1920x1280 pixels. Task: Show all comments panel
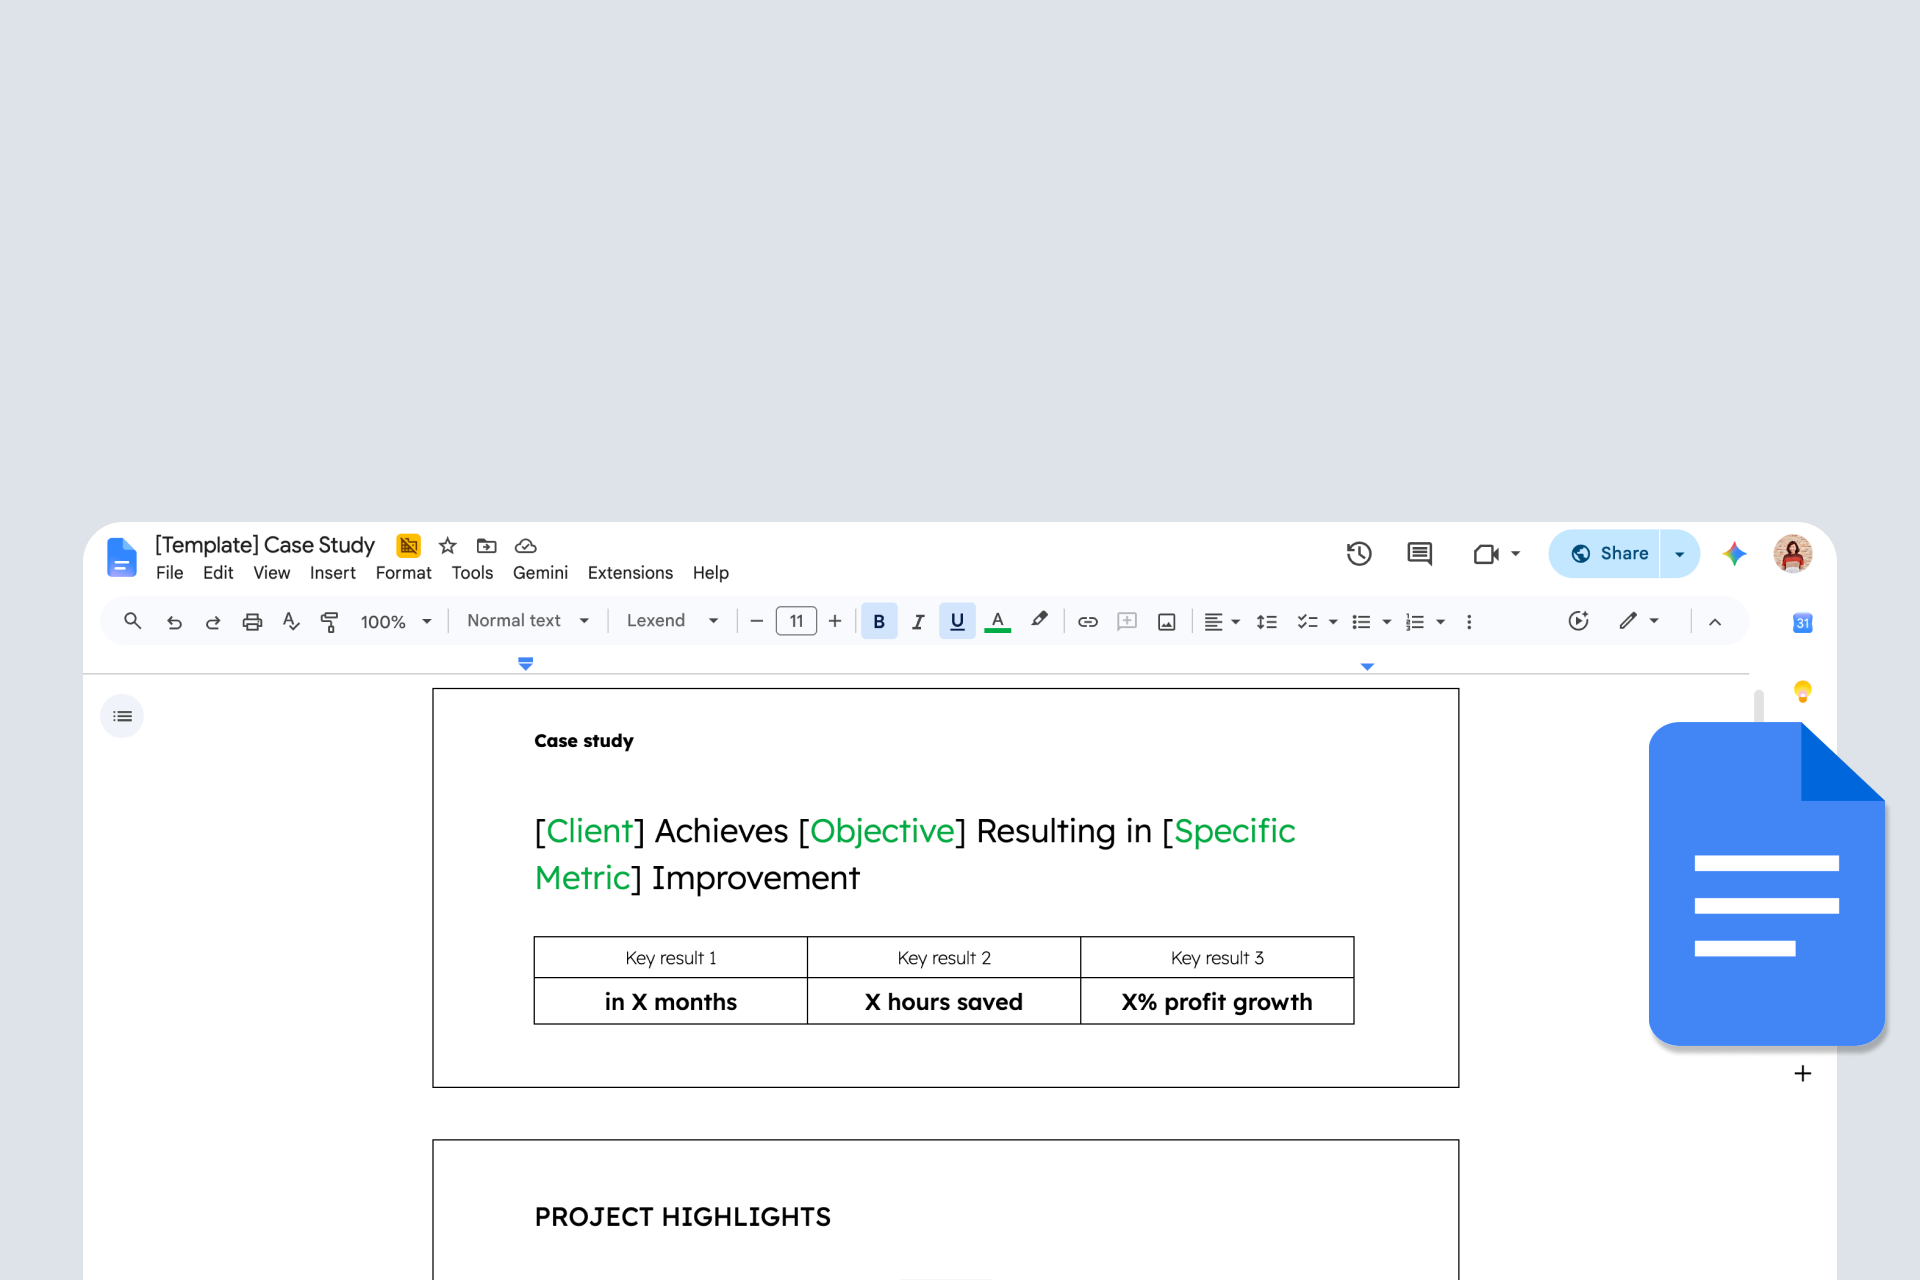[1419, 554]
